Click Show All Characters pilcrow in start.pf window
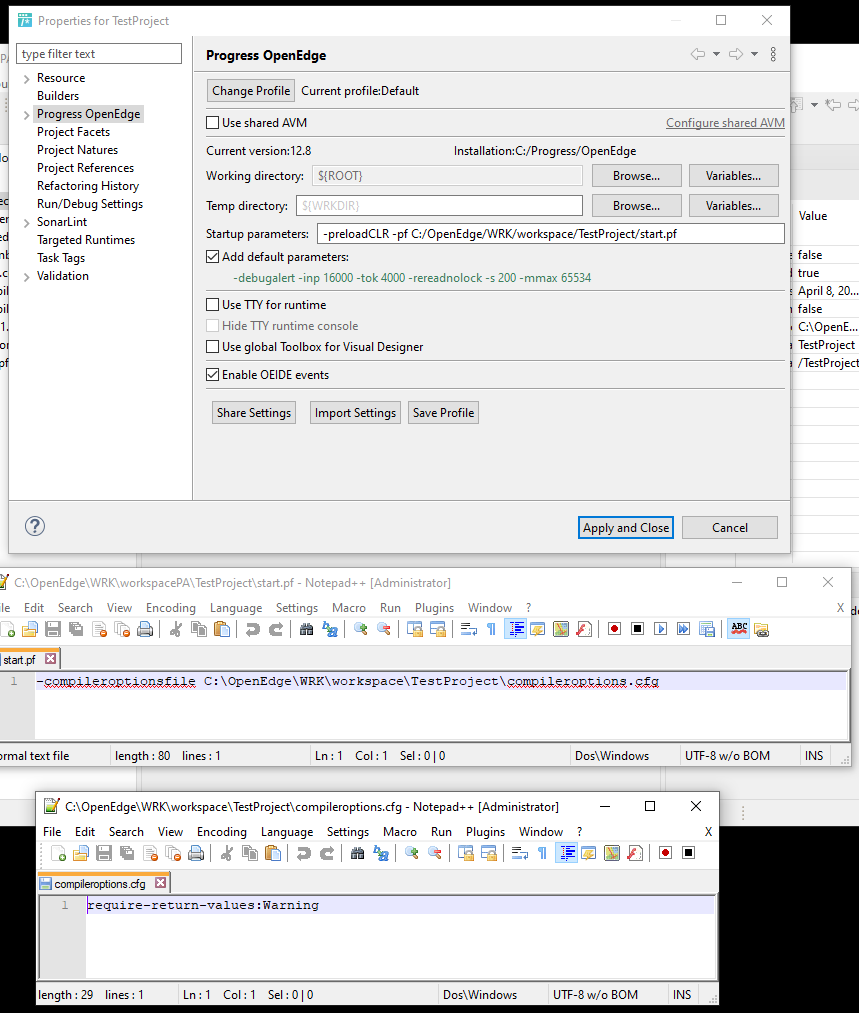 coord(492,629)
